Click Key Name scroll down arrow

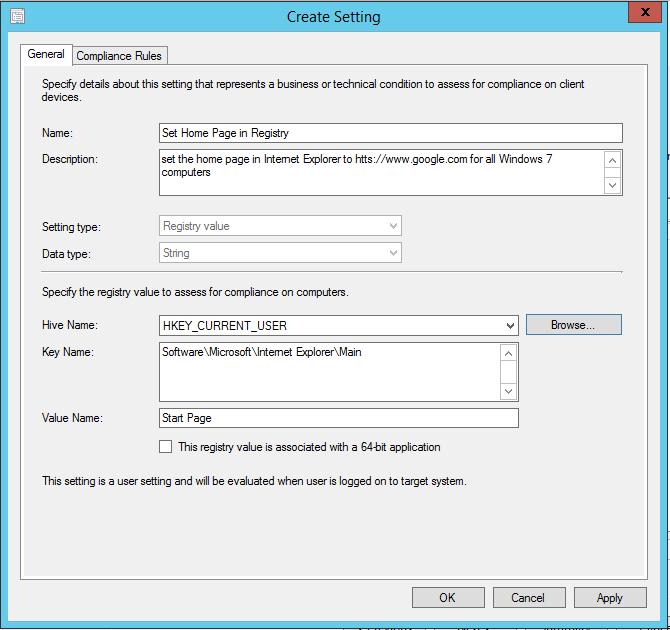point(508,391)
